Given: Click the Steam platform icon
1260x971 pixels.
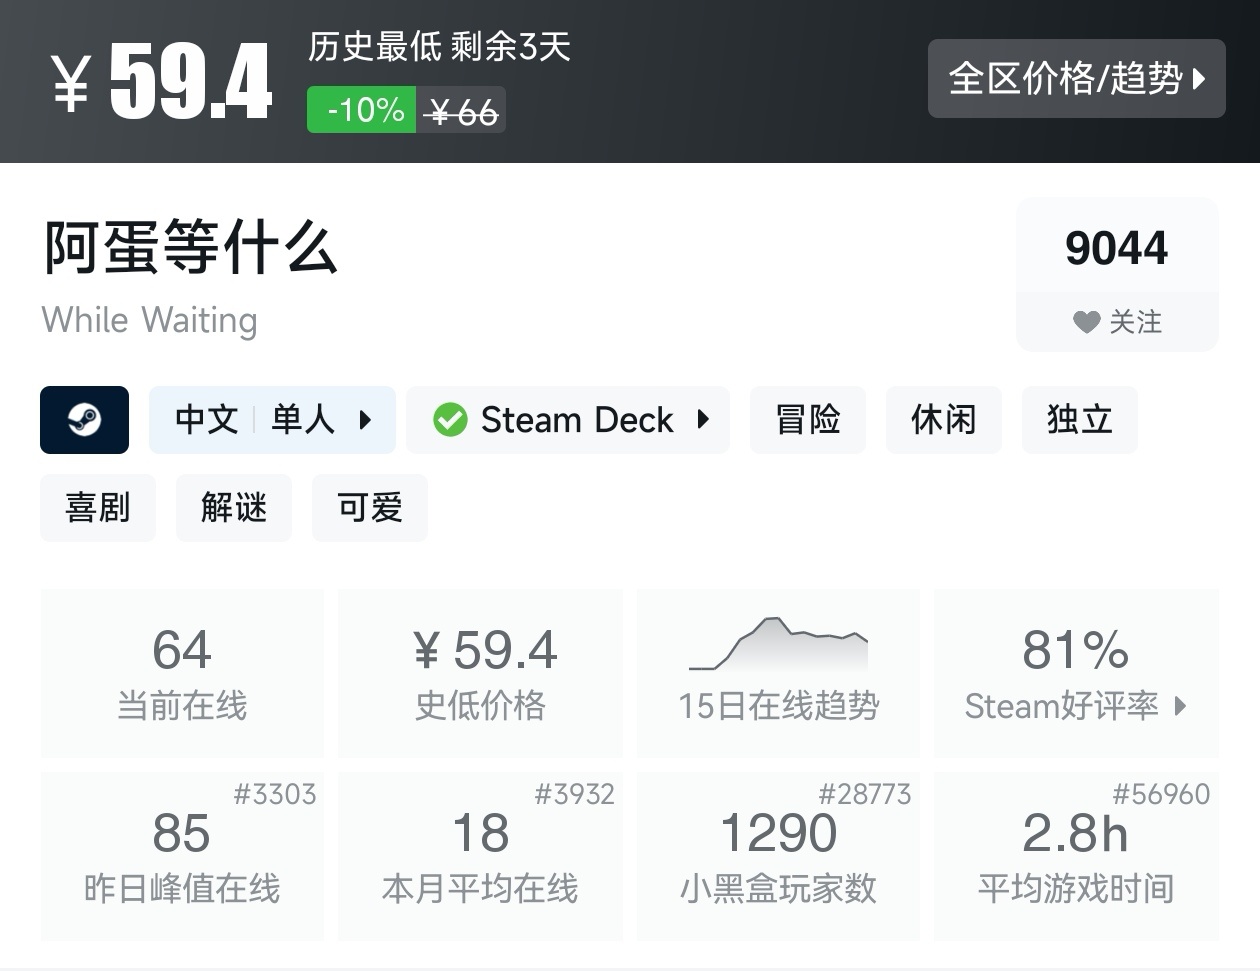Looking at the screenshot, I should coord(84,420).
